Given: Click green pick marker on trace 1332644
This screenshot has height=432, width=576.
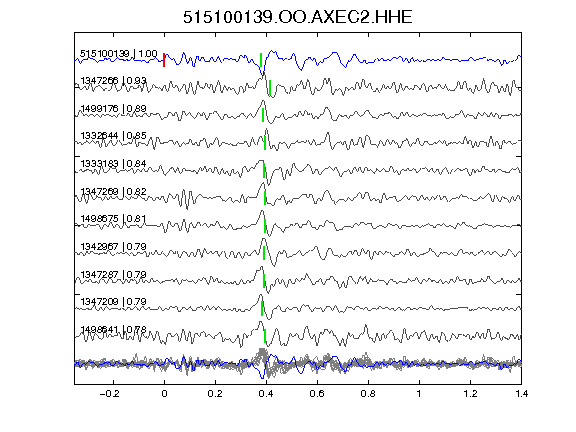Looking at the screenshot, I should pyautogui.click(x=265, y=143).
